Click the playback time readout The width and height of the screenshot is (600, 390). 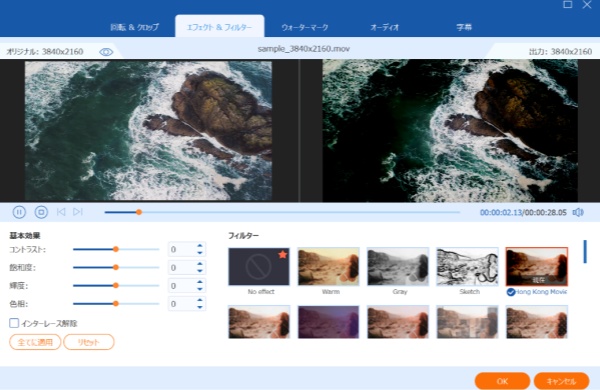click(523, 212)
